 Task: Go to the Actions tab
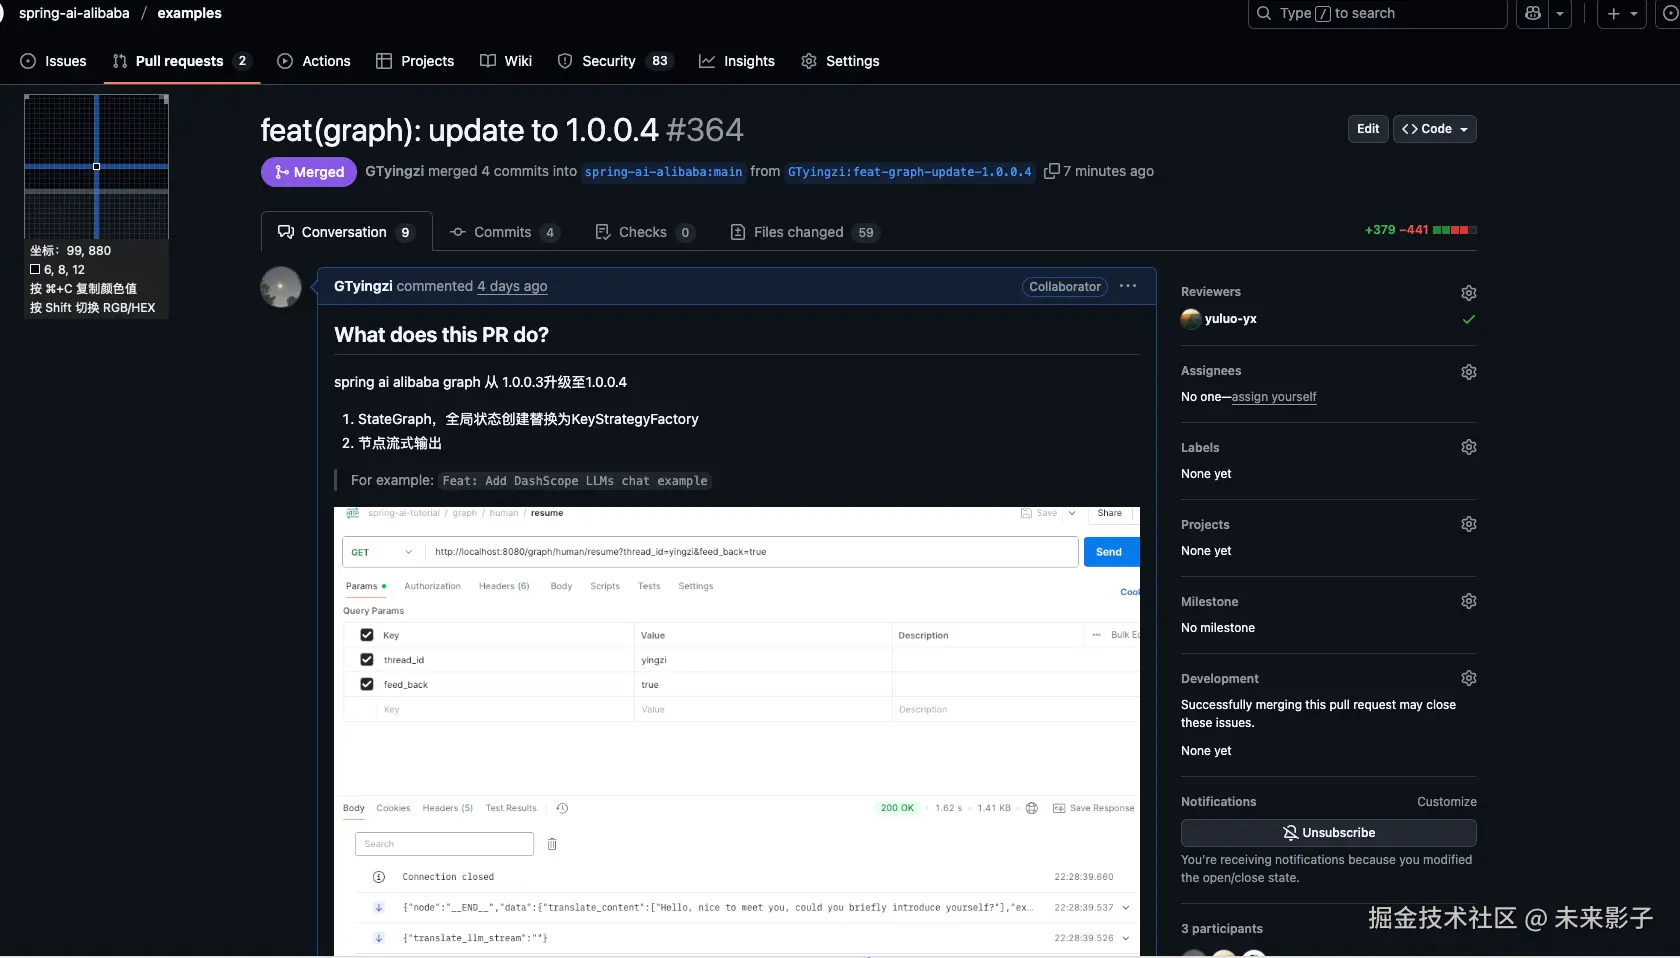(314, 61)
